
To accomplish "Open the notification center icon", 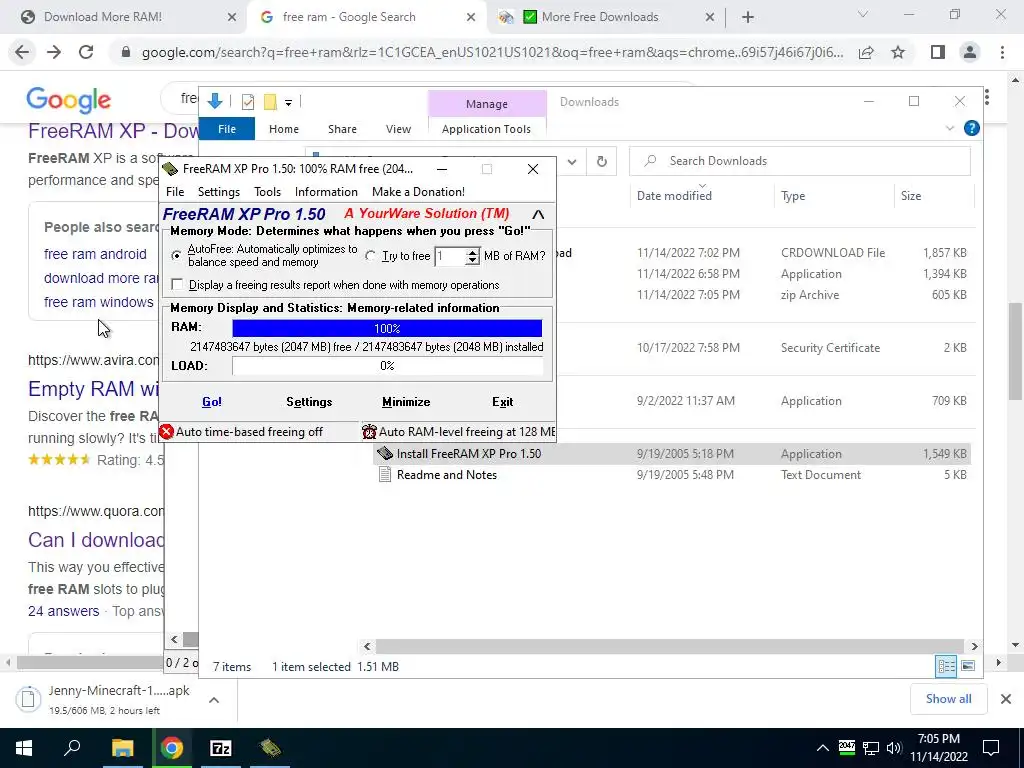I will 991,748.
